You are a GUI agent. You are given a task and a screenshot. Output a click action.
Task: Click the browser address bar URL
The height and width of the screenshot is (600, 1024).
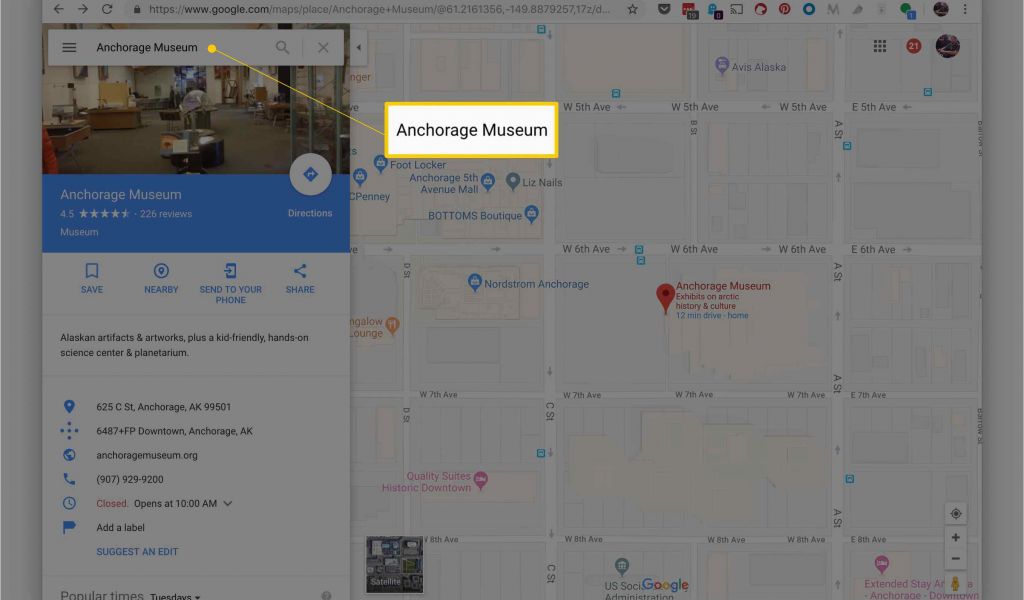[379, 9]
